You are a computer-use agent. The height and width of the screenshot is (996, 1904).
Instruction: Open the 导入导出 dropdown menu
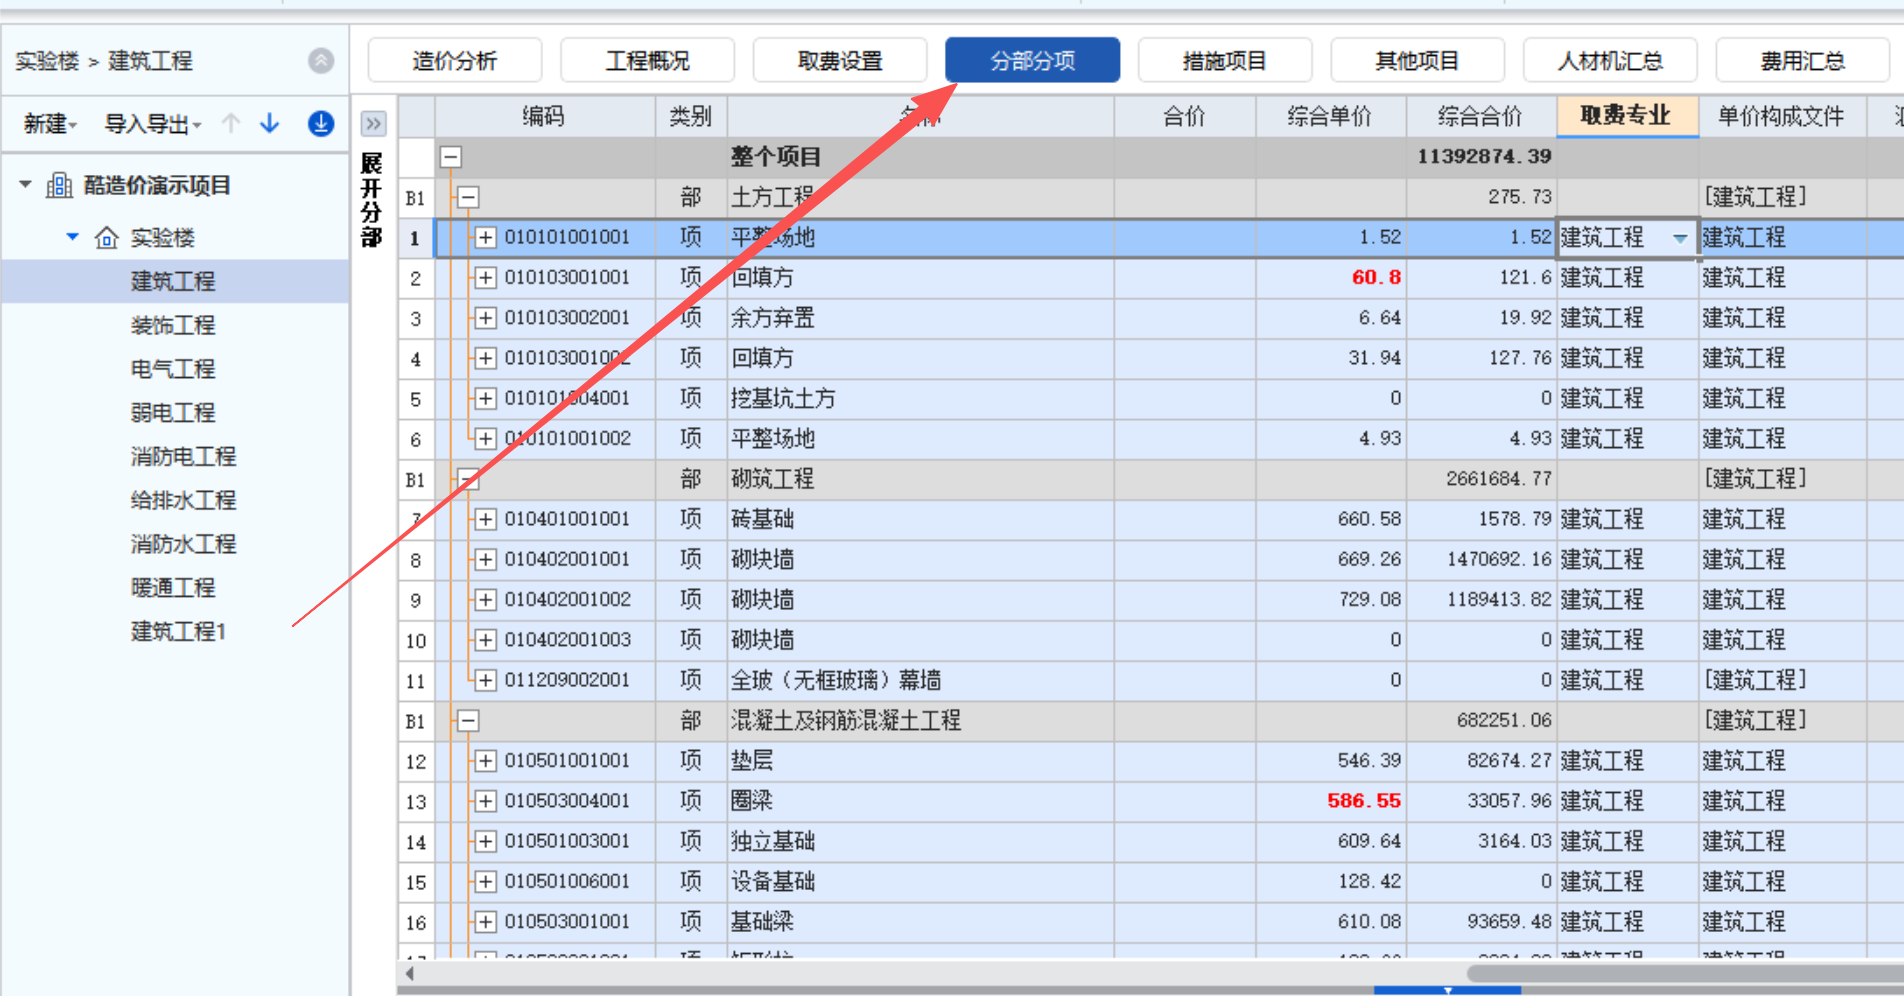point(153,124)
